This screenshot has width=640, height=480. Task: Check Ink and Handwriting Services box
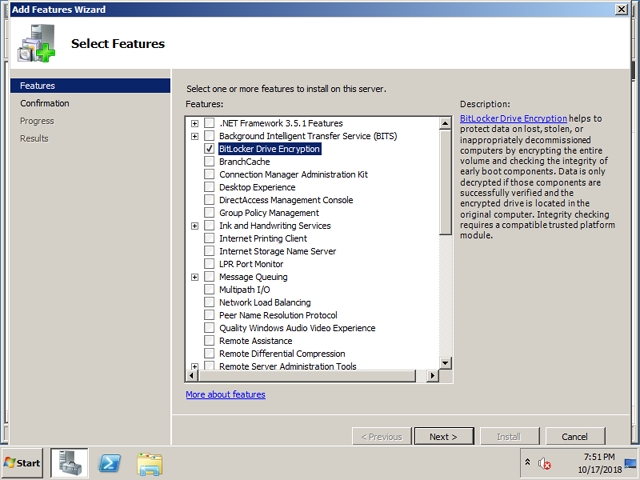pos(209,225)
